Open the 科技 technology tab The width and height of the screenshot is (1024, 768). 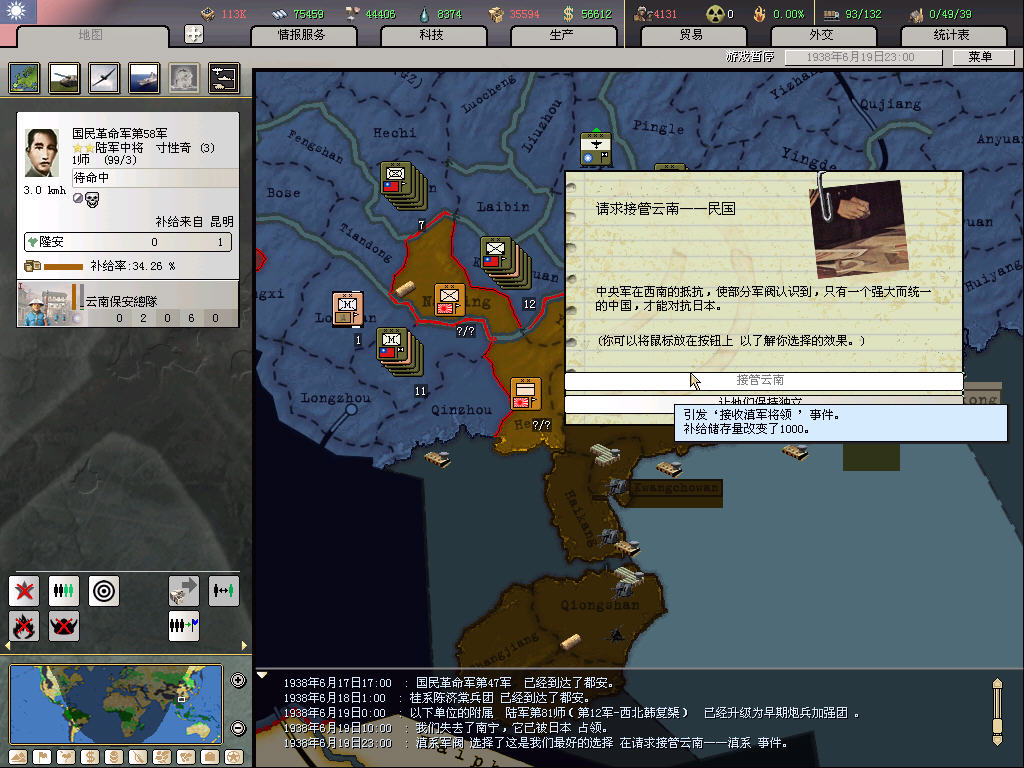click(431, 35)
